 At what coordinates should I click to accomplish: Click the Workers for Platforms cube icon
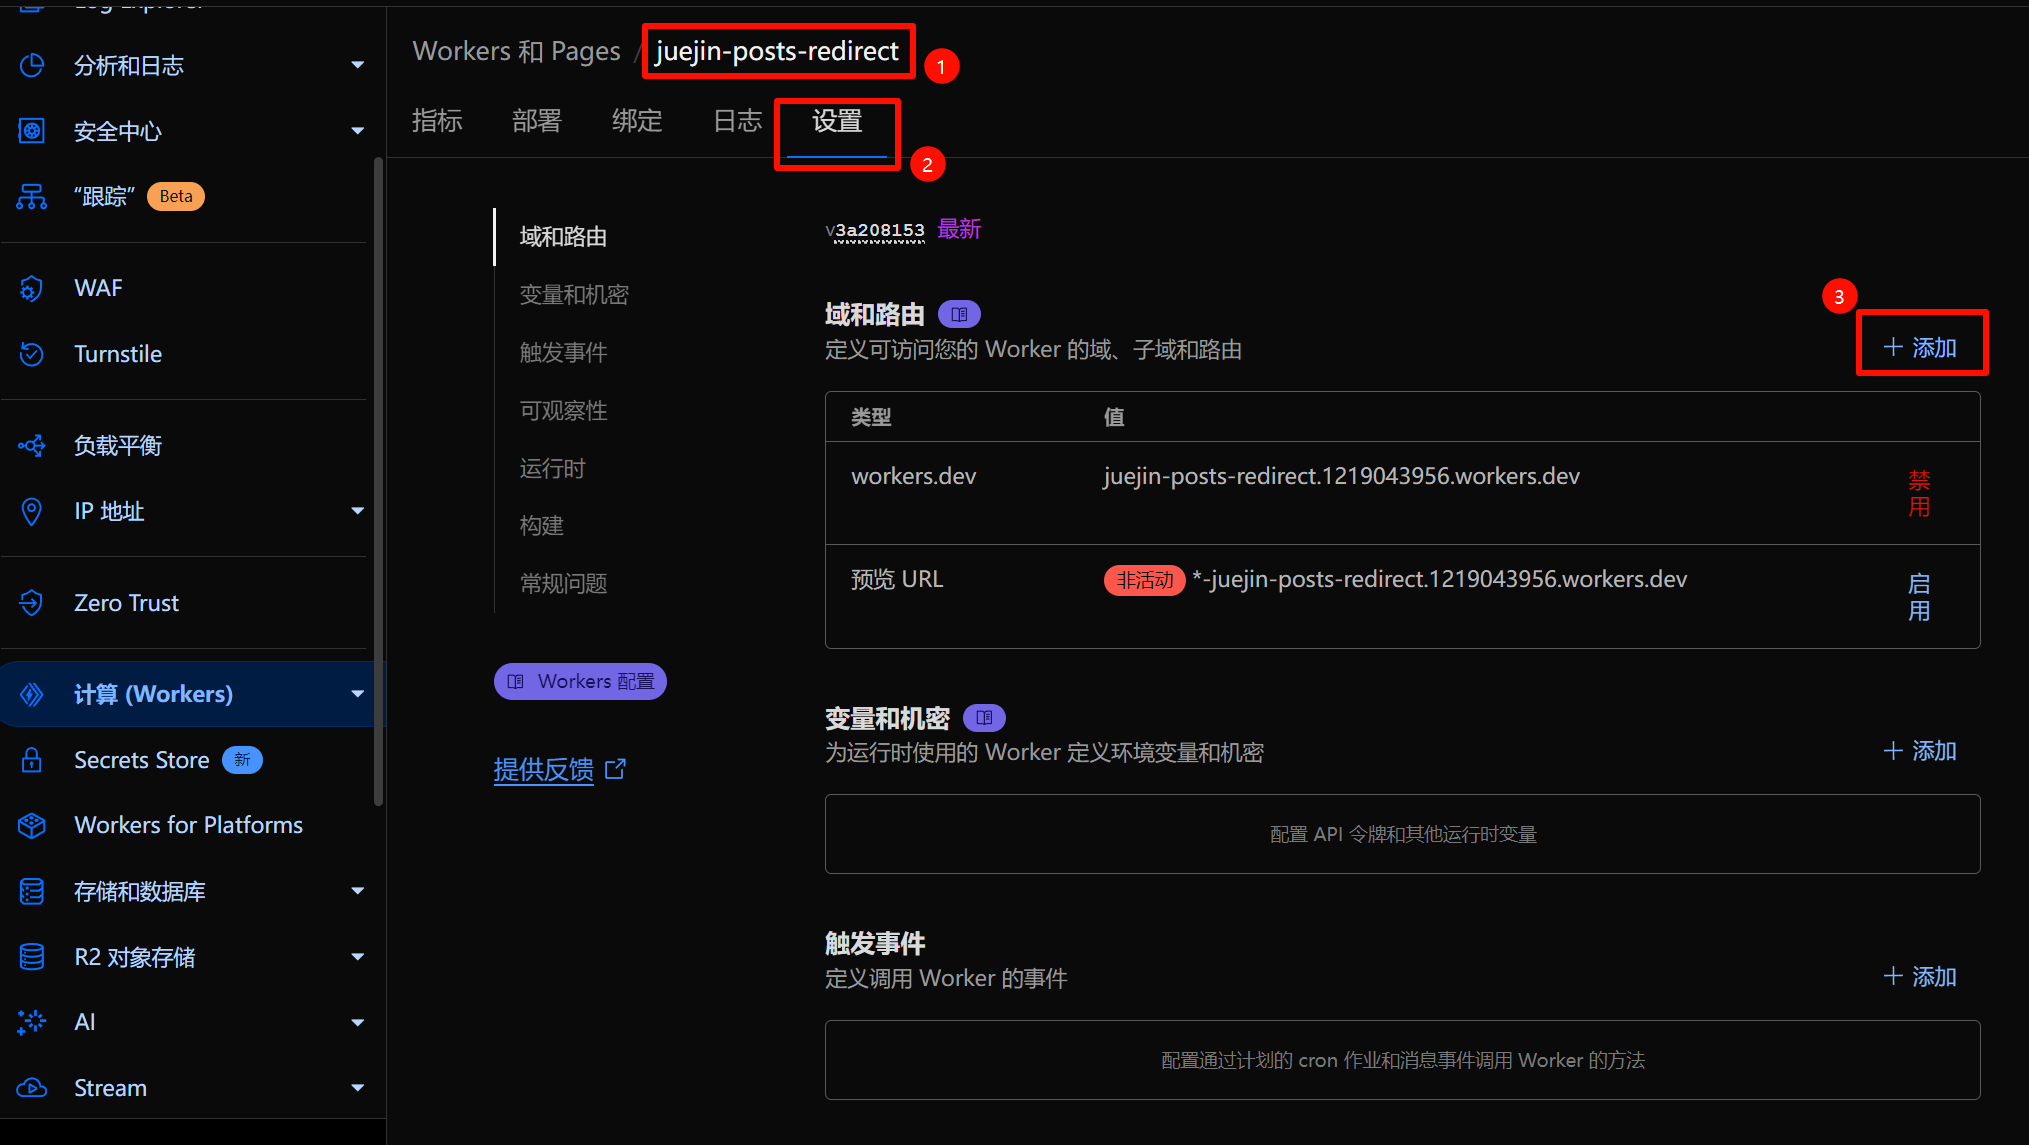click(32, 825)
